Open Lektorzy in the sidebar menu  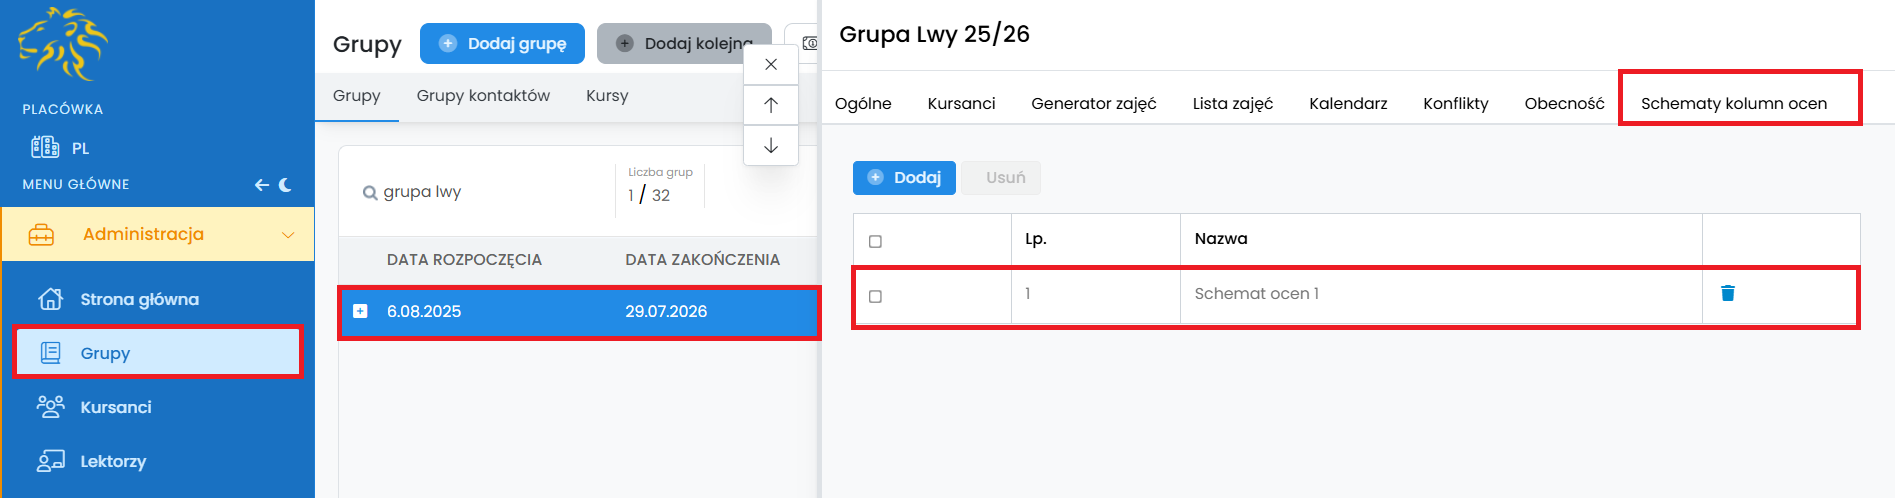click(112, 461)
